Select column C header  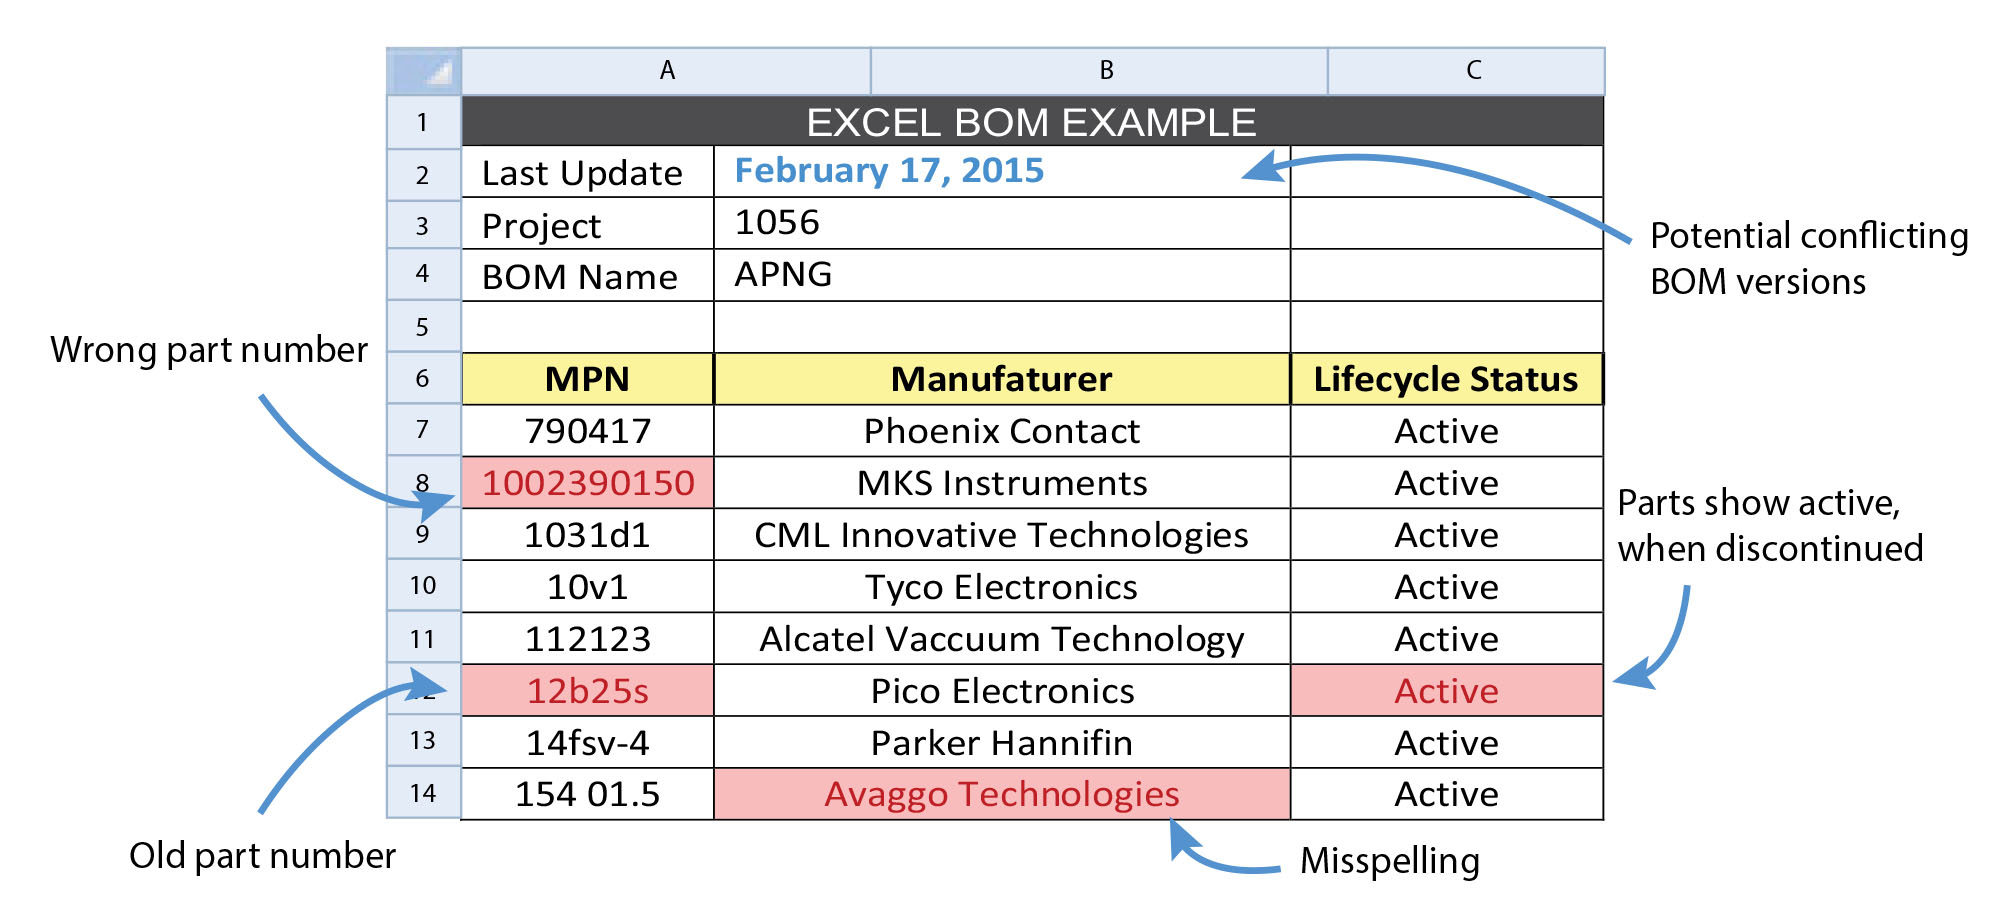tap(1467, 71)
